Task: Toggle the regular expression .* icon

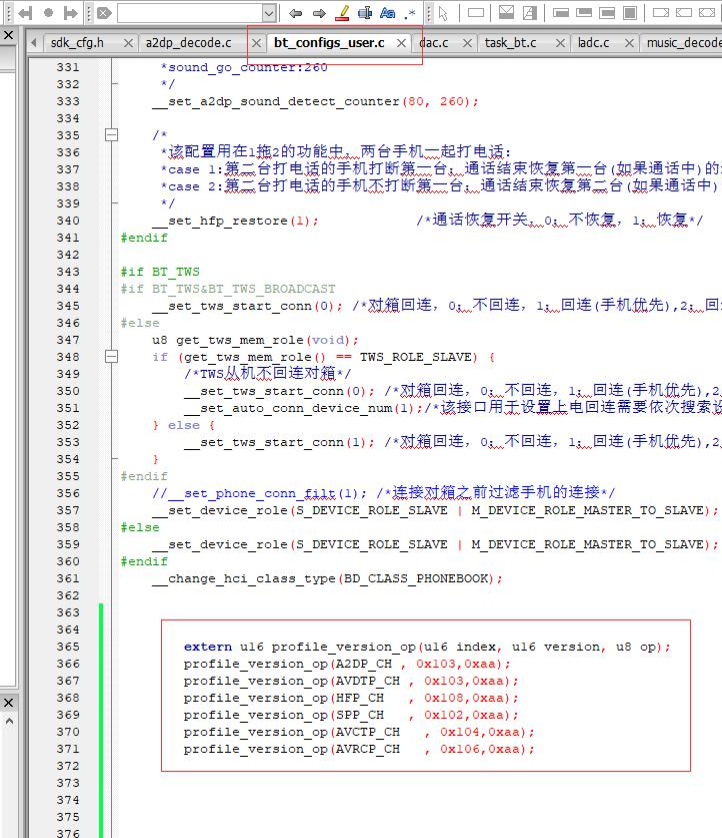Action: pyautogui.click(x=410, y=13)
